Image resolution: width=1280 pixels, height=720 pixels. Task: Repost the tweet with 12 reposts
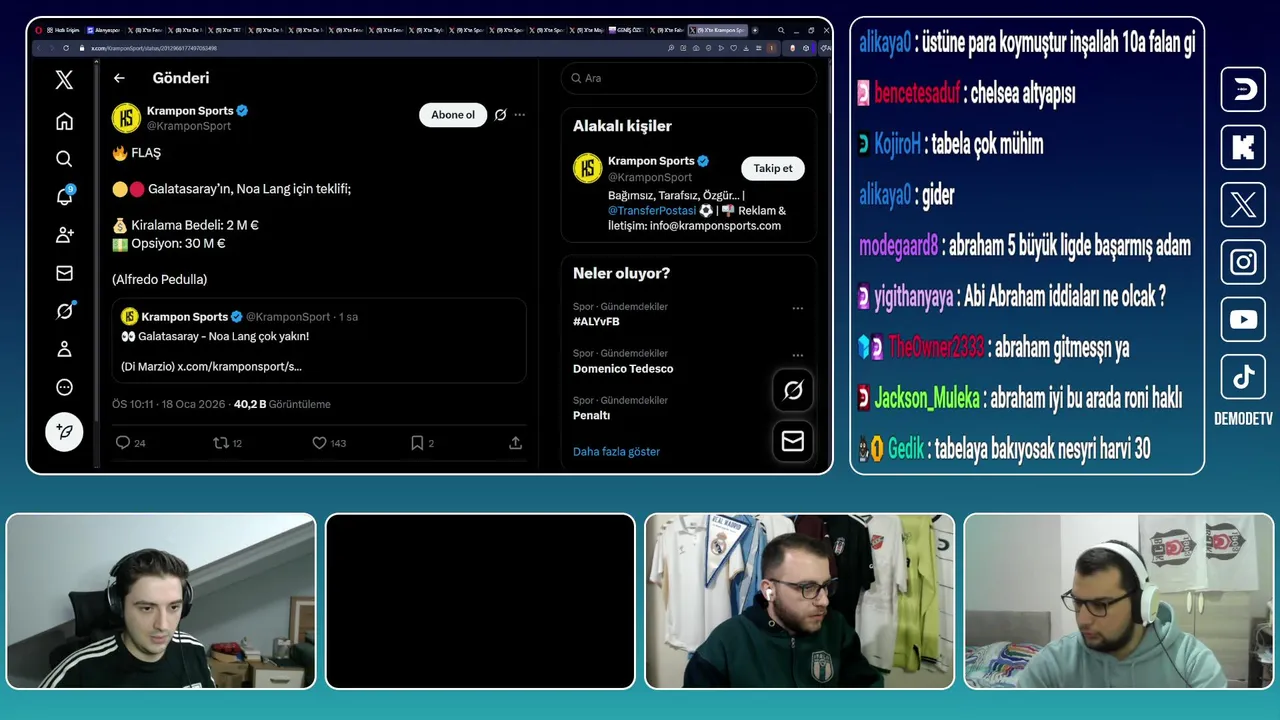tap(228, 443)
